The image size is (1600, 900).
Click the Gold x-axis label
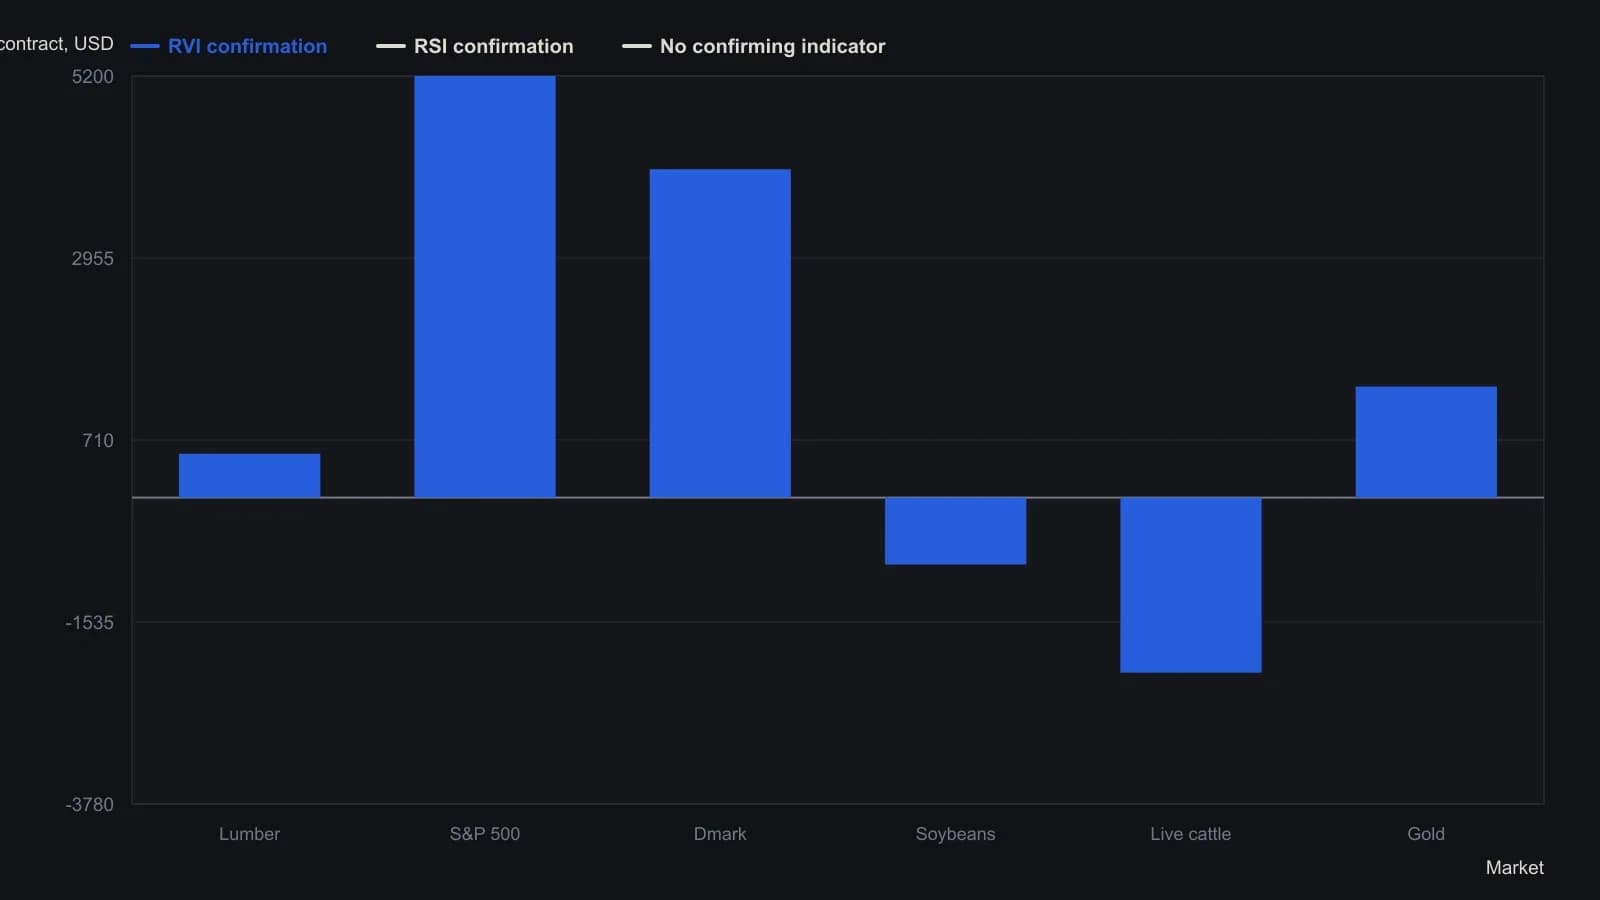[x=1426, y=834]
